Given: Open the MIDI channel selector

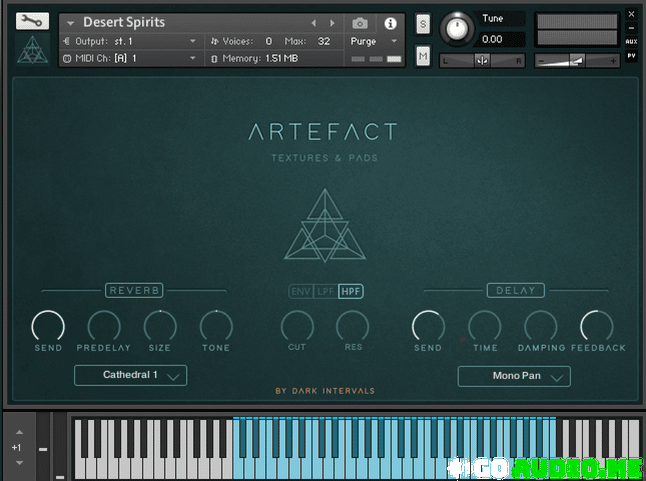Looking at the screenshot, I should [x=130, y=58].
